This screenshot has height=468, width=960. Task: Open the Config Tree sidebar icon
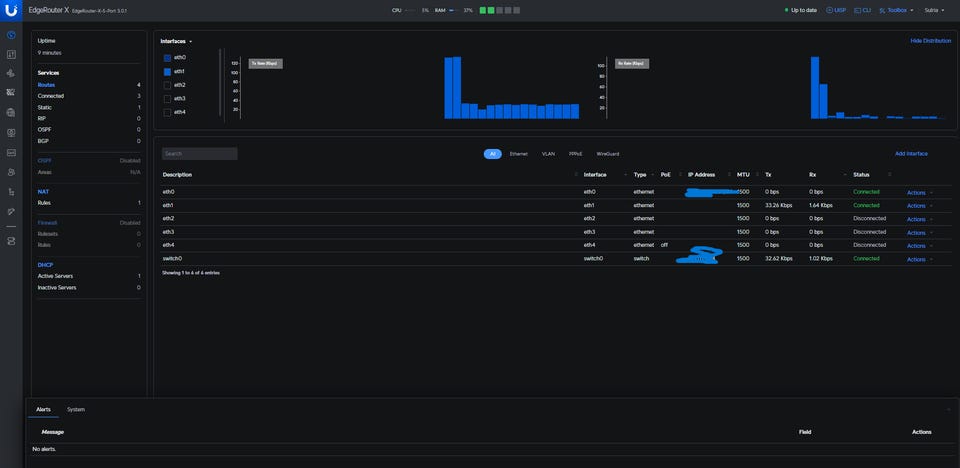11,192
